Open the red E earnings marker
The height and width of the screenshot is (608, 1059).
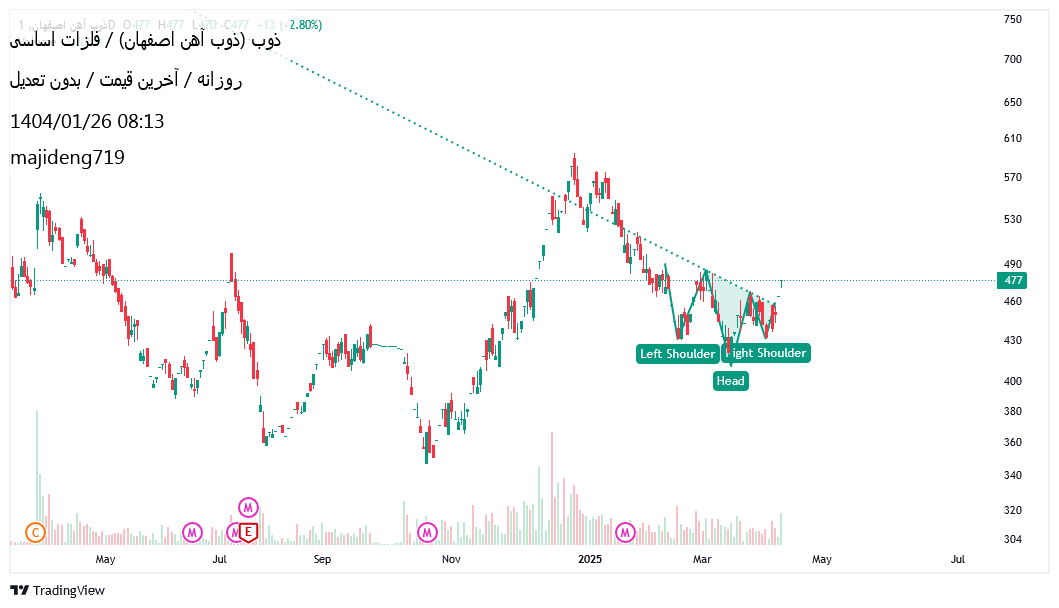[x=249, y=532]
